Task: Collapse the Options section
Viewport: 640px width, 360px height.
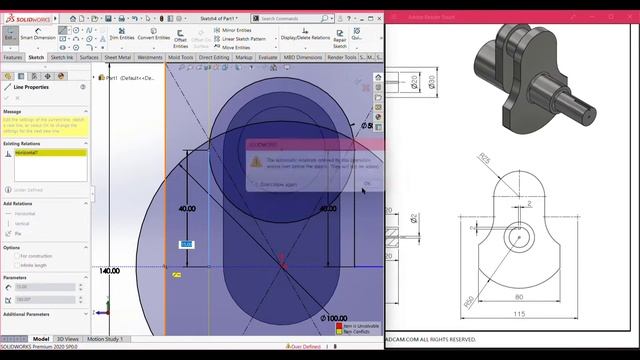Action: point(86,247)
